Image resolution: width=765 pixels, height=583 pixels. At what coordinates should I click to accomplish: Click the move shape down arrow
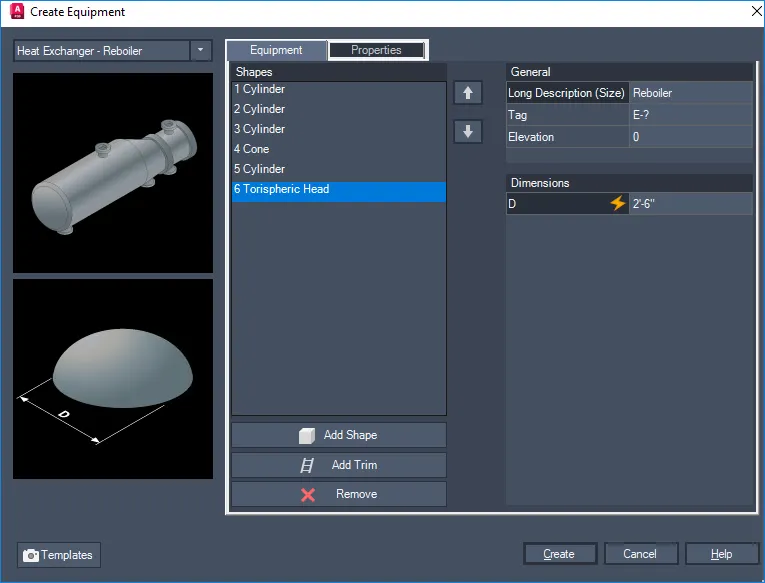pos(468,131)
